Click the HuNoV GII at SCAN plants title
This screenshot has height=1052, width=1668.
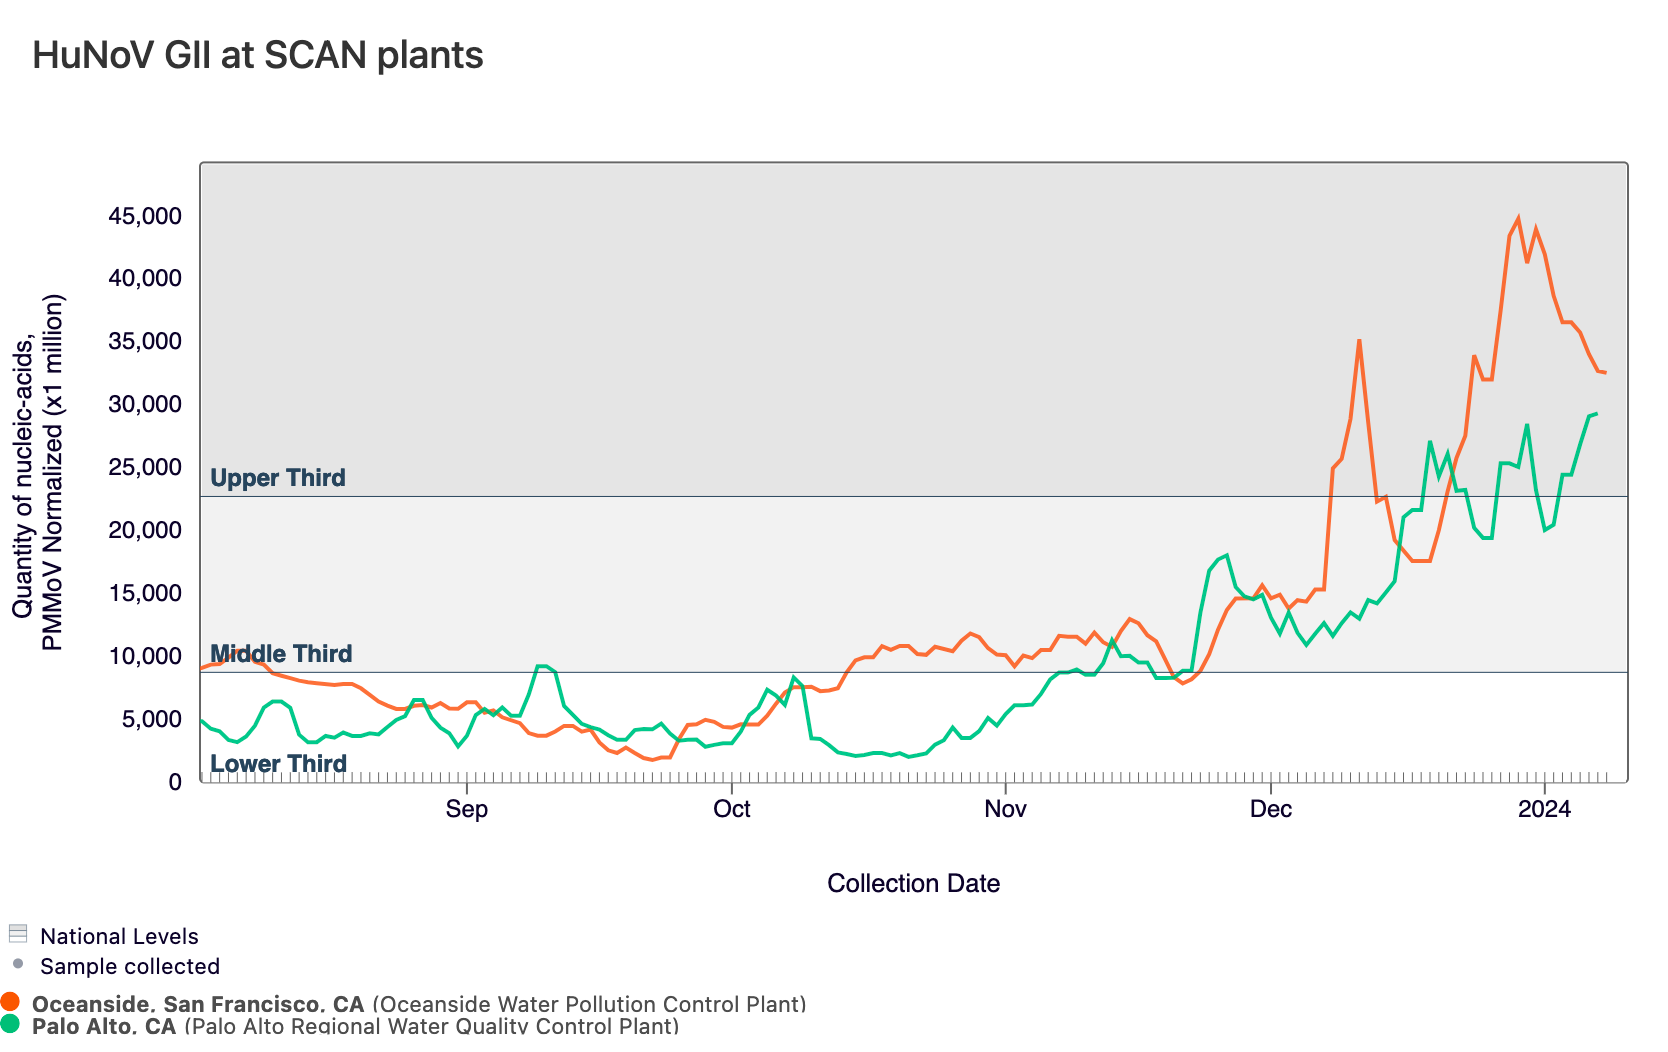258,55
